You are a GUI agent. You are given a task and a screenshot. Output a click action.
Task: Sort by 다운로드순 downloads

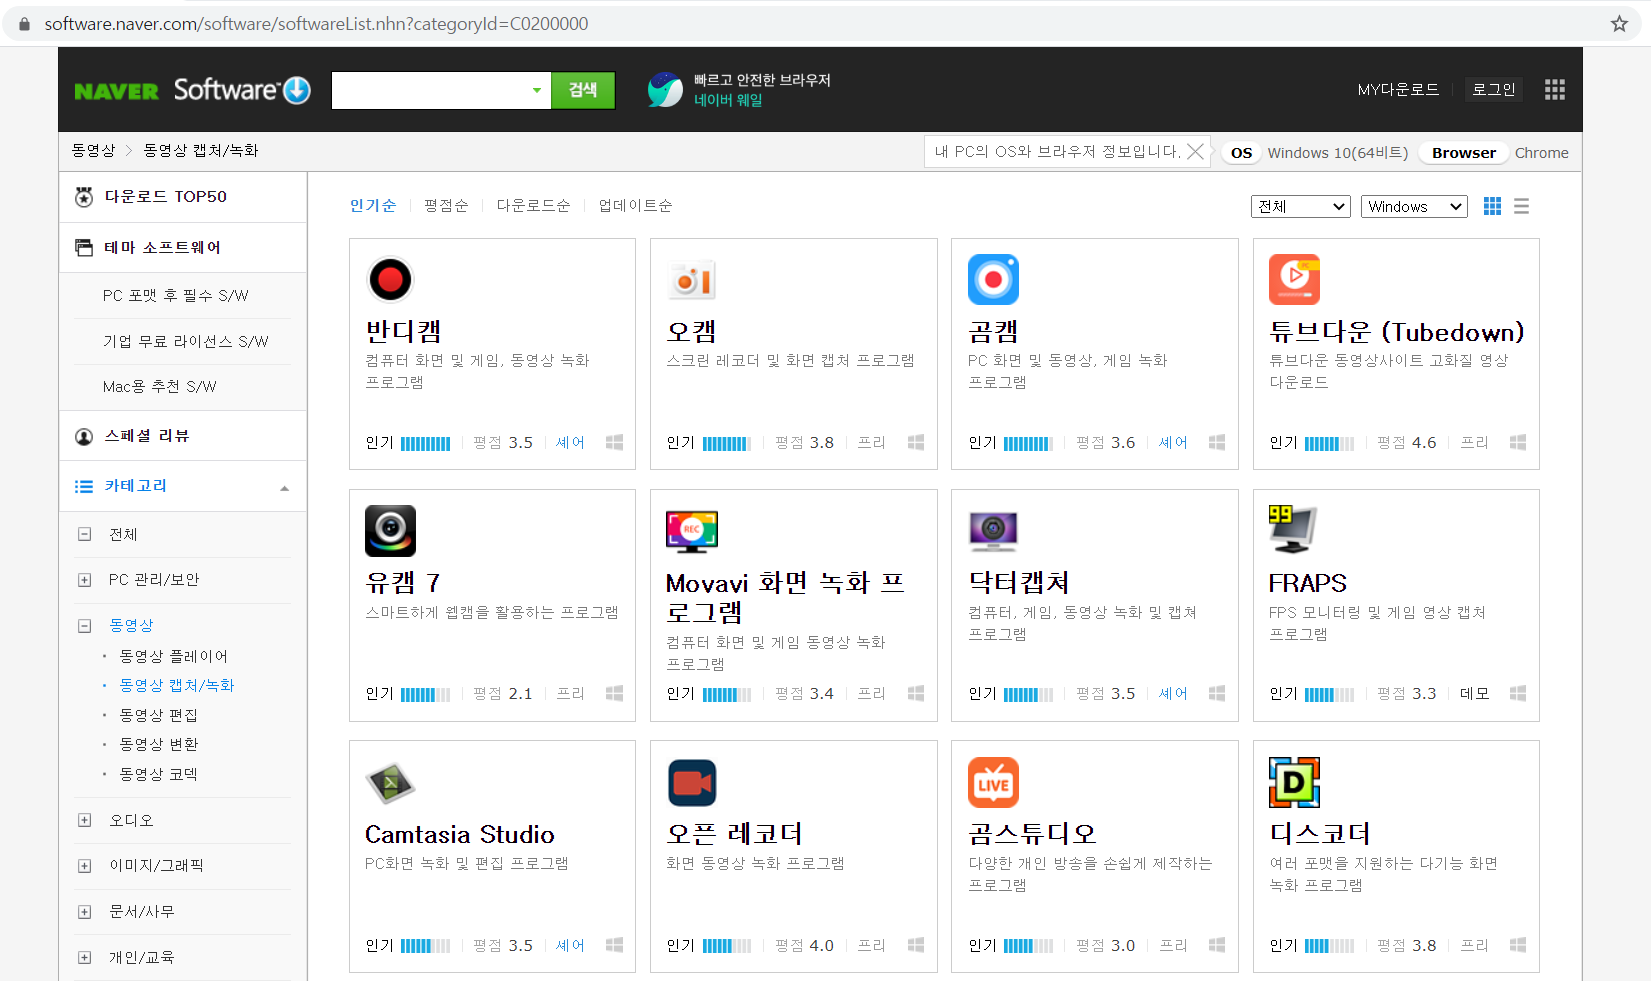pyautogui.click(x=533, y=205)
